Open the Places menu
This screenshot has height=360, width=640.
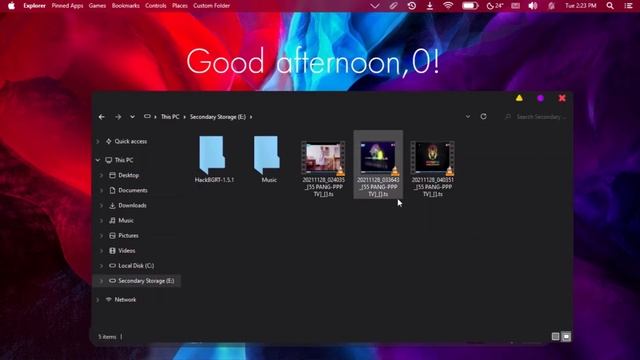tap(180, 6)
